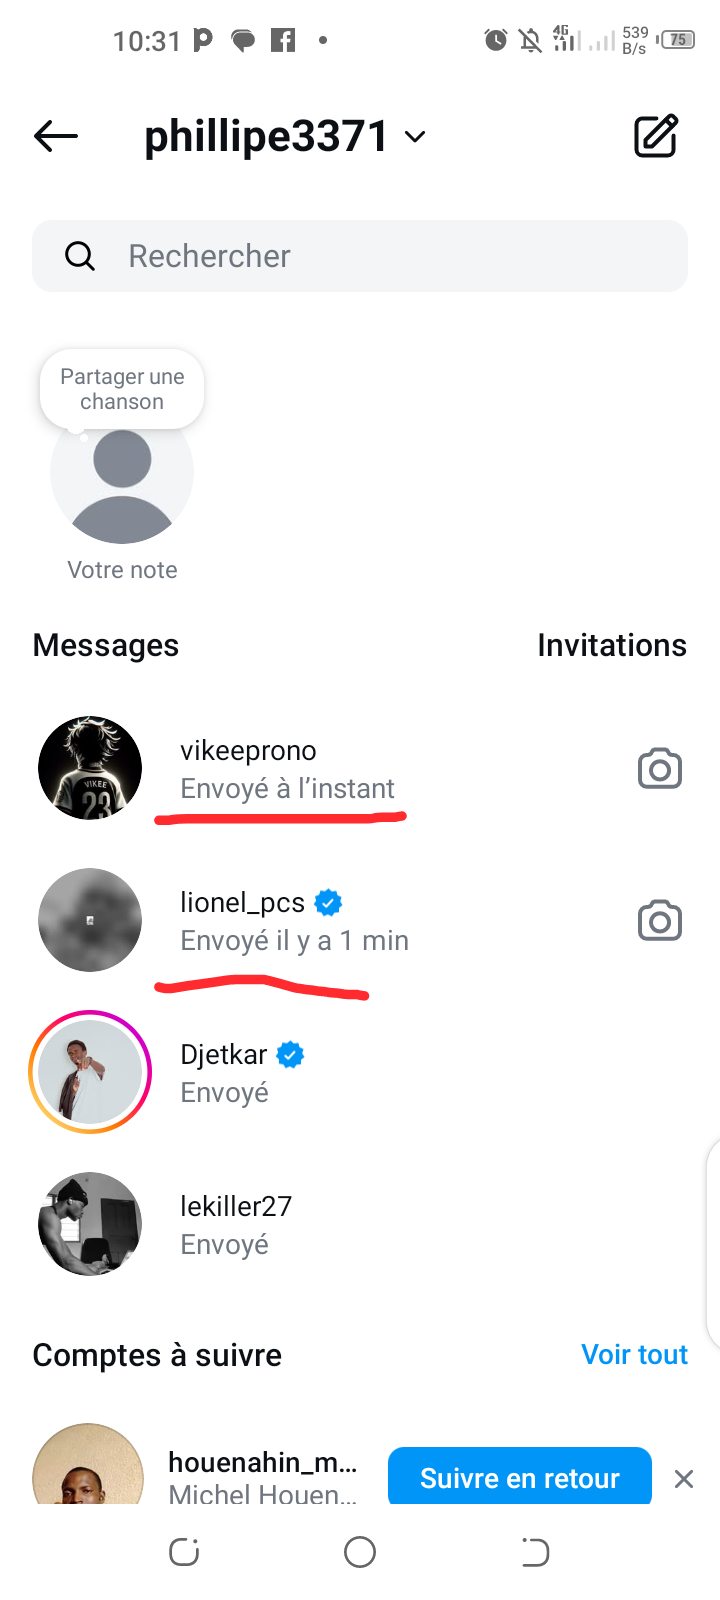
Task: Tap the back arrow icon
Action: point(56,136)
